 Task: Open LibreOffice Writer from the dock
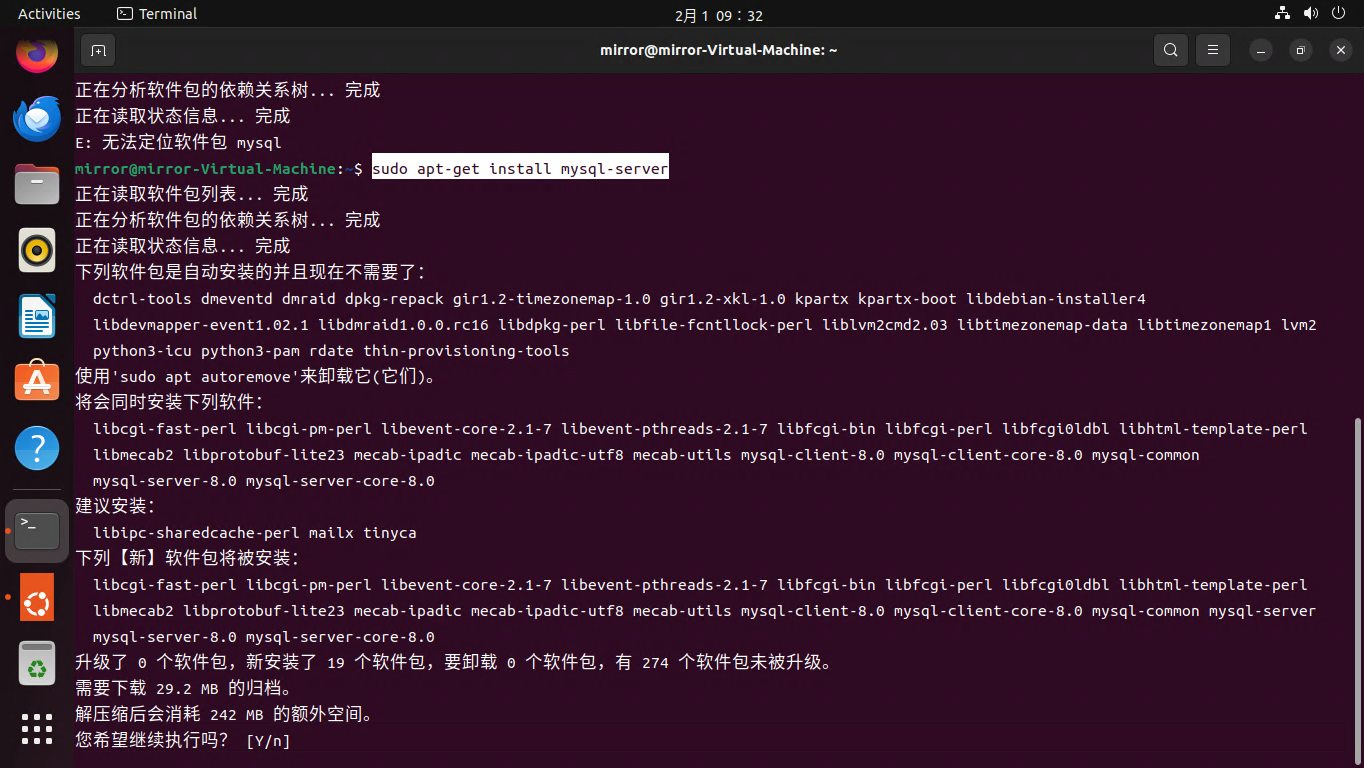pyautogui.click(x=37, y=316)
